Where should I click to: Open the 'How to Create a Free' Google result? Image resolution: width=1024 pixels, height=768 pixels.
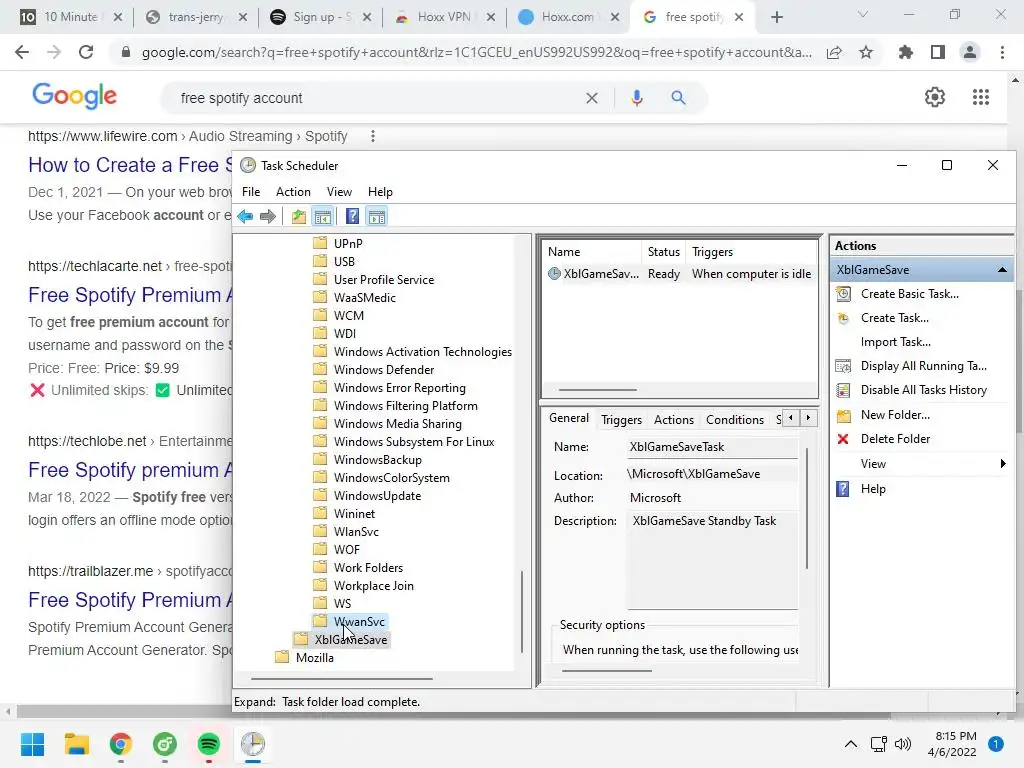(x=130, y=165)
